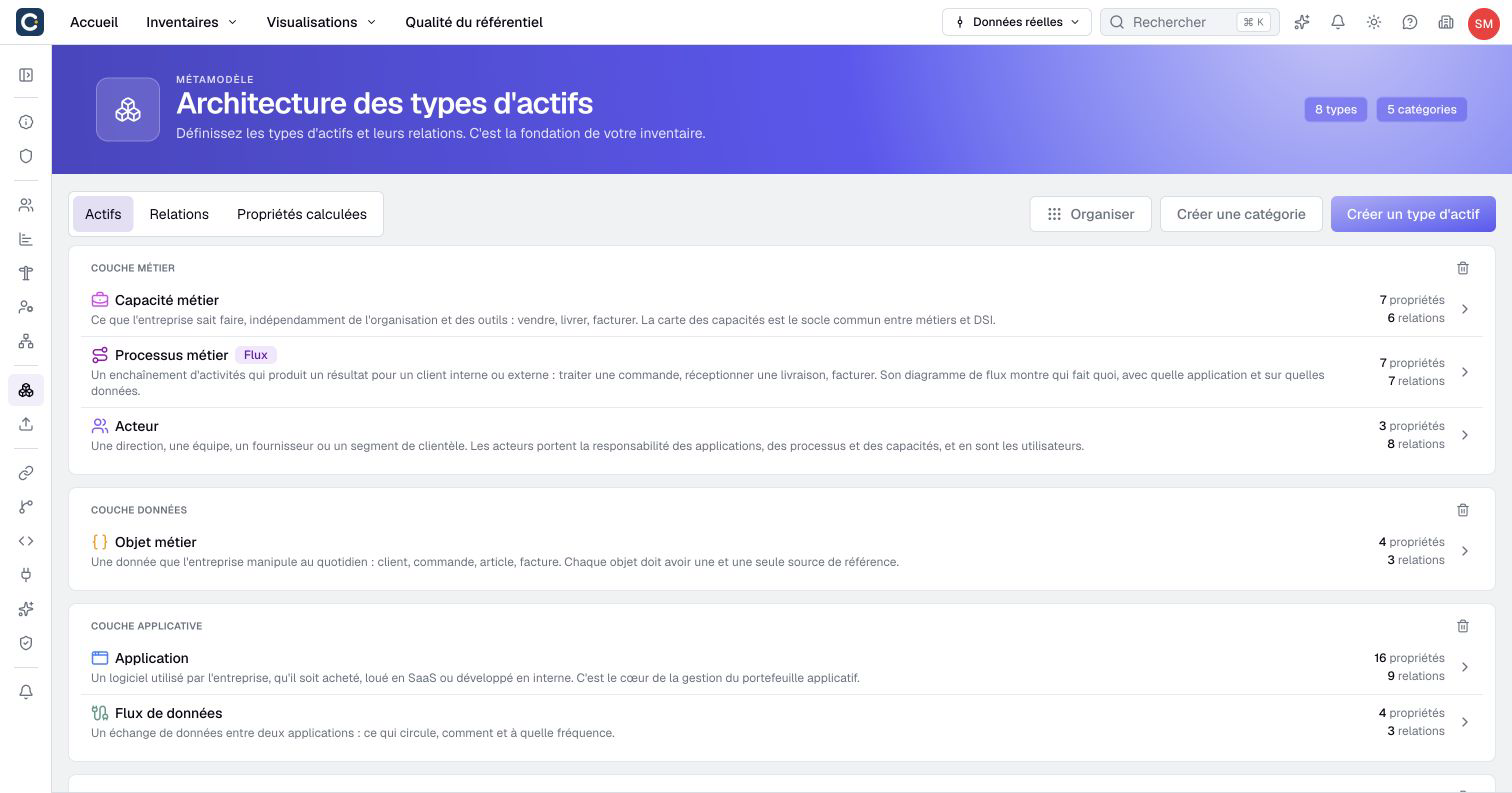Open the SM user avatar menu

(1484, 23)
